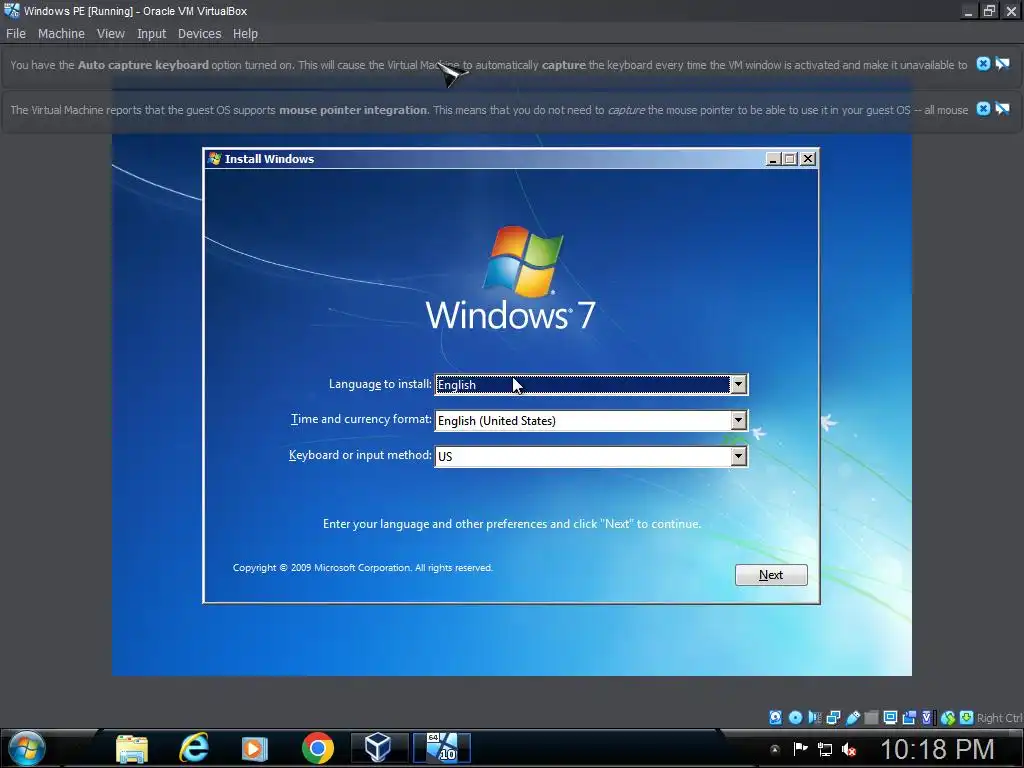Open the Windows Start menu

click(26, 748)
